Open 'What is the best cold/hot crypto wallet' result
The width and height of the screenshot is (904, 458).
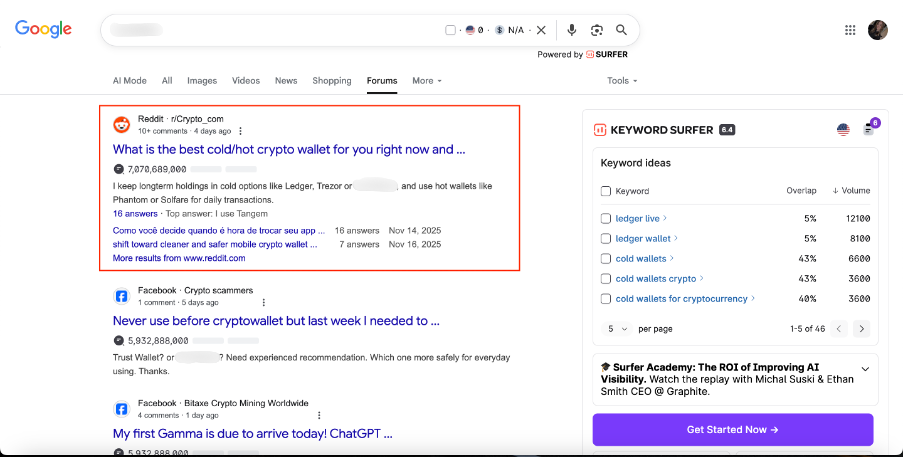289,149
